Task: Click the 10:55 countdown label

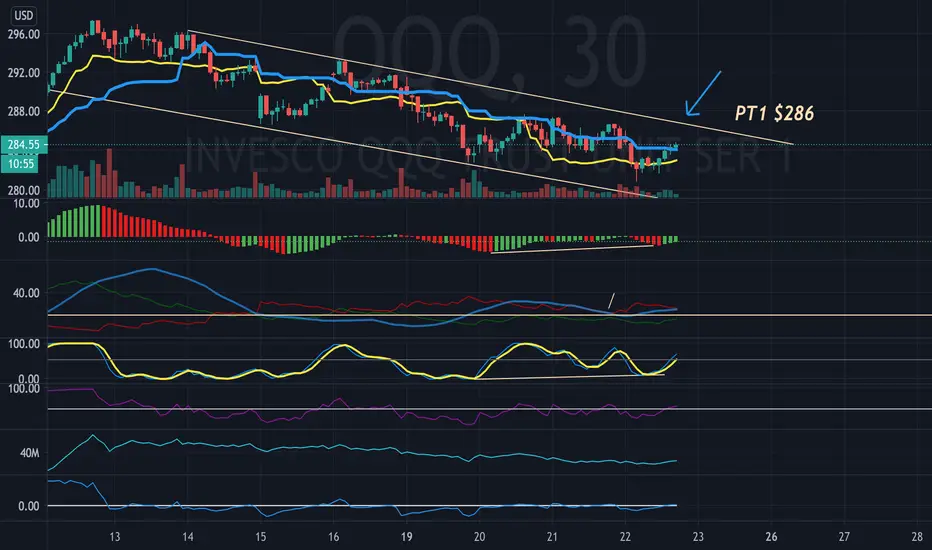Action: click(20, 164)
